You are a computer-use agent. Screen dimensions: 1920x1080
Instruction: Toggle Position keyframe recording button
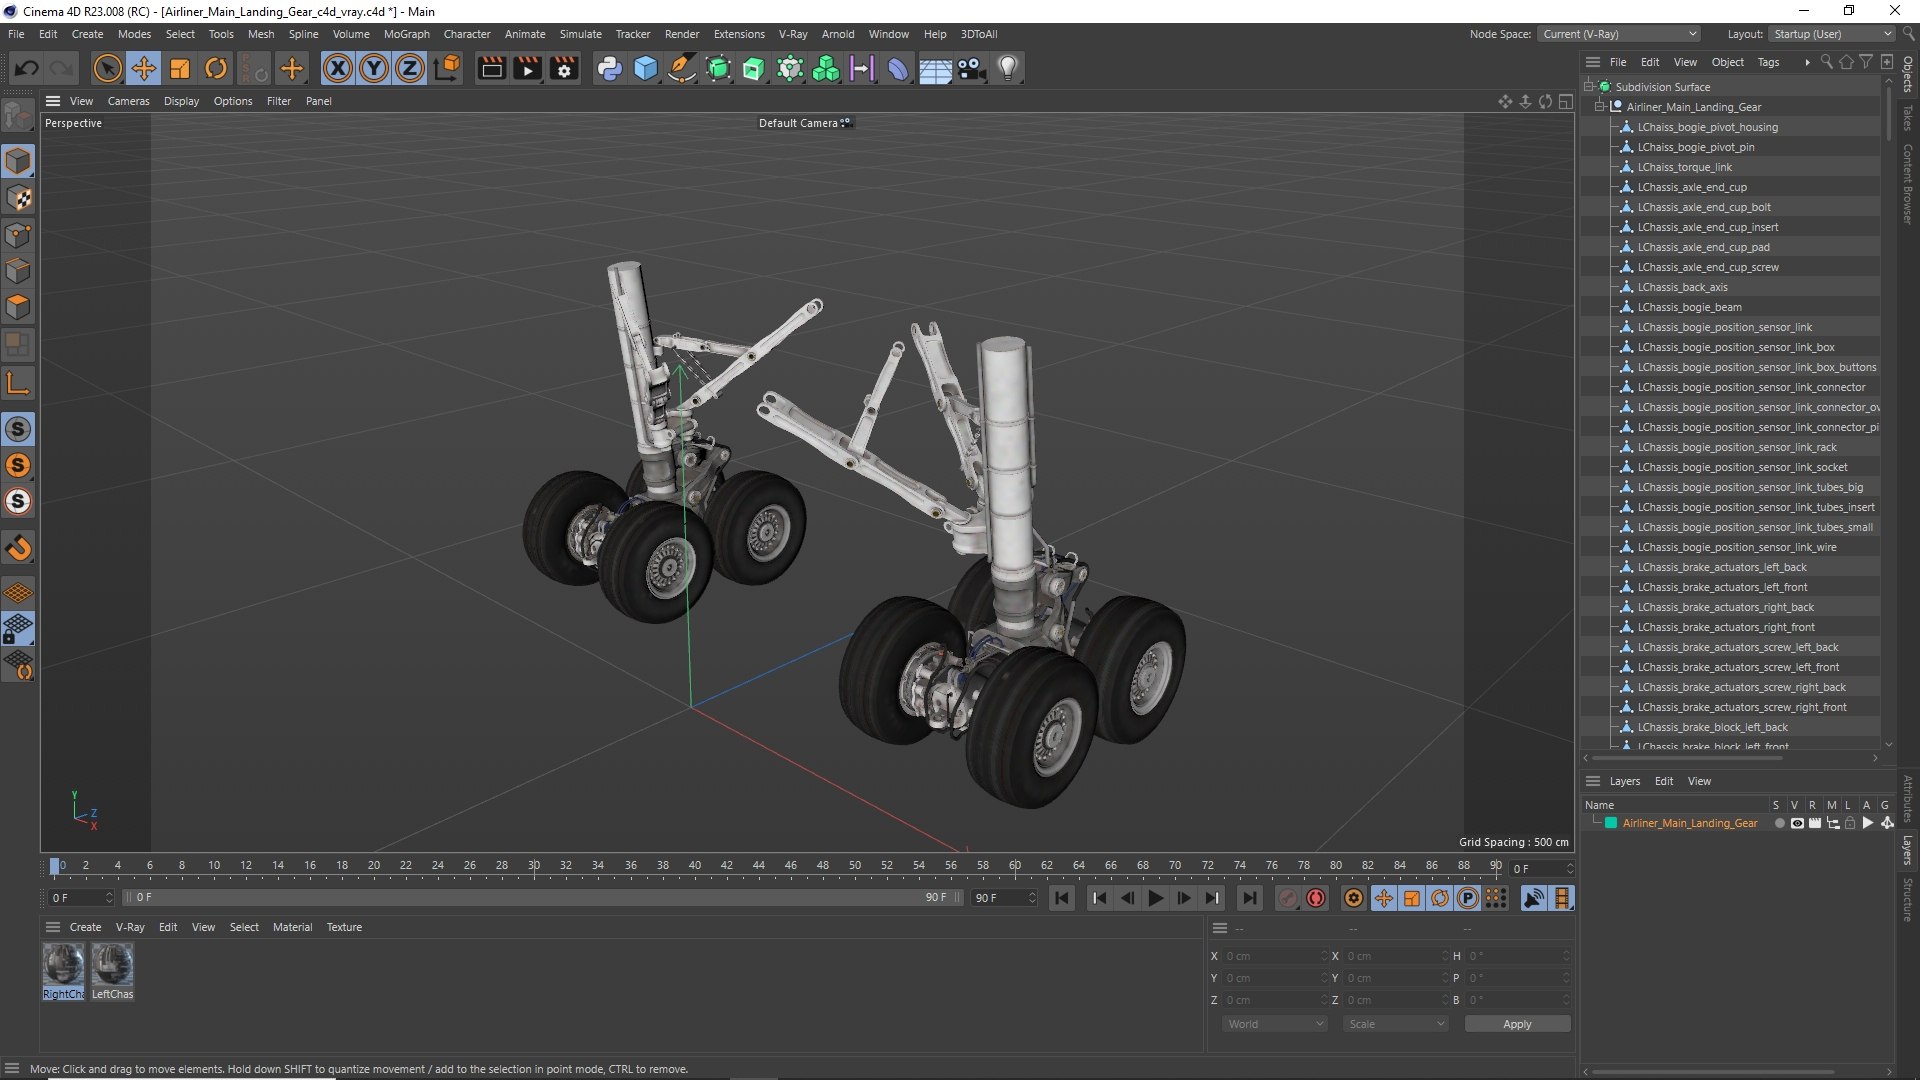pyautogui.click(x=1383, y=898)
